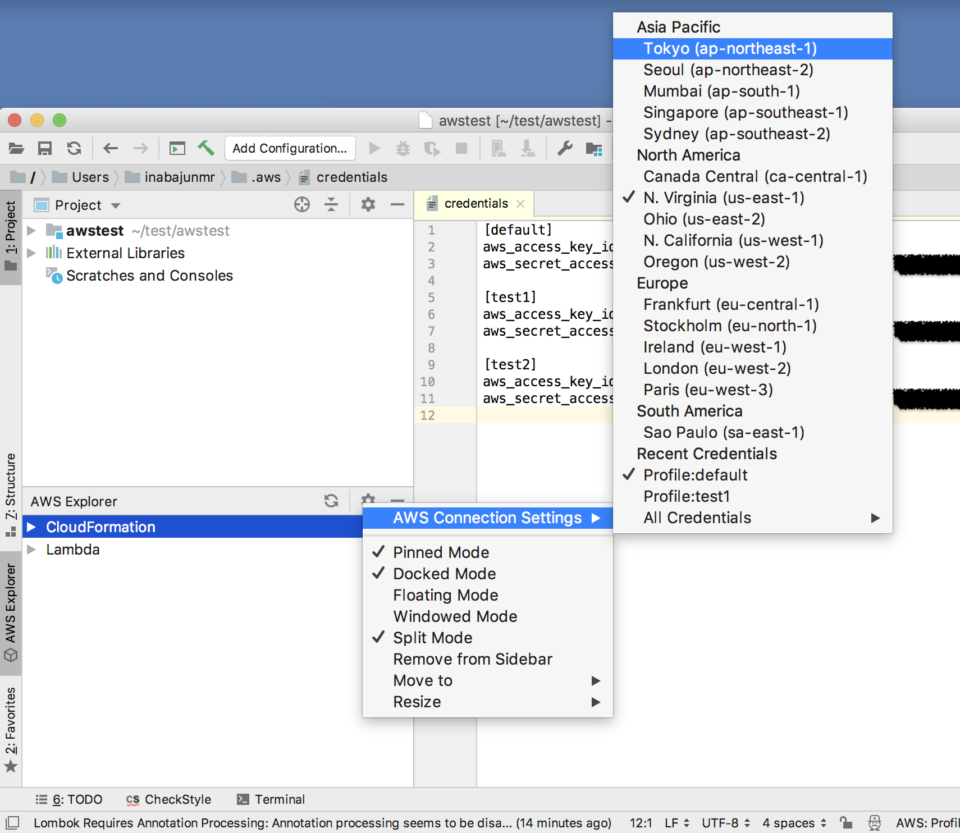
Task: Click the Collapse All icon in Project panel
Action: (x=331, y=204)
